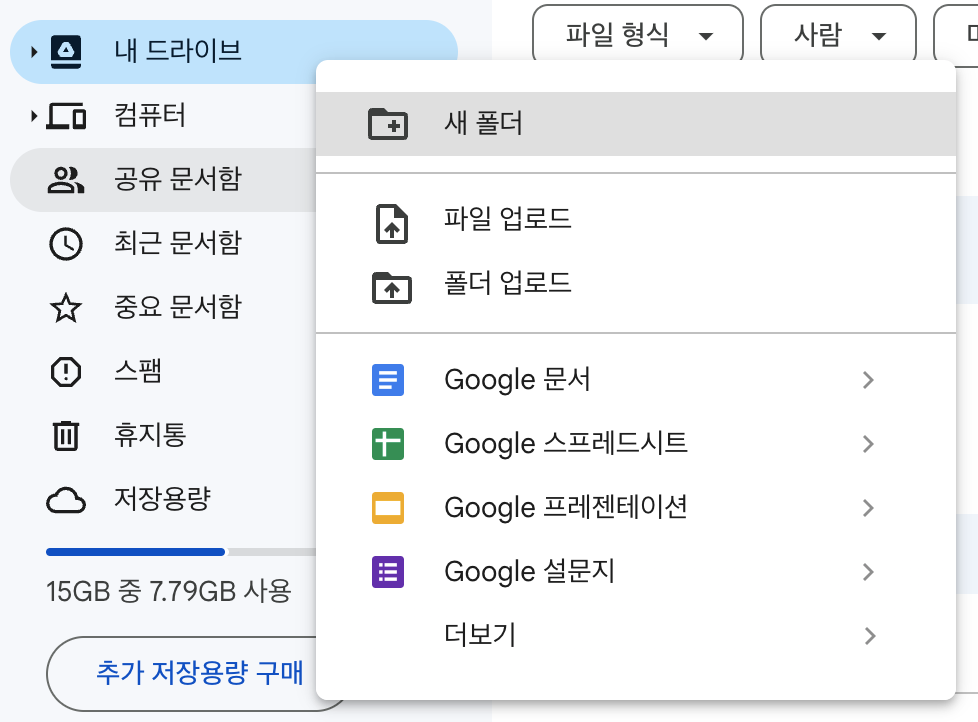This screenshot has height=722, width=978.
Task: Expand the 더보기 submenu arrow
Action: pyautogui.click(x=869, y=636)
